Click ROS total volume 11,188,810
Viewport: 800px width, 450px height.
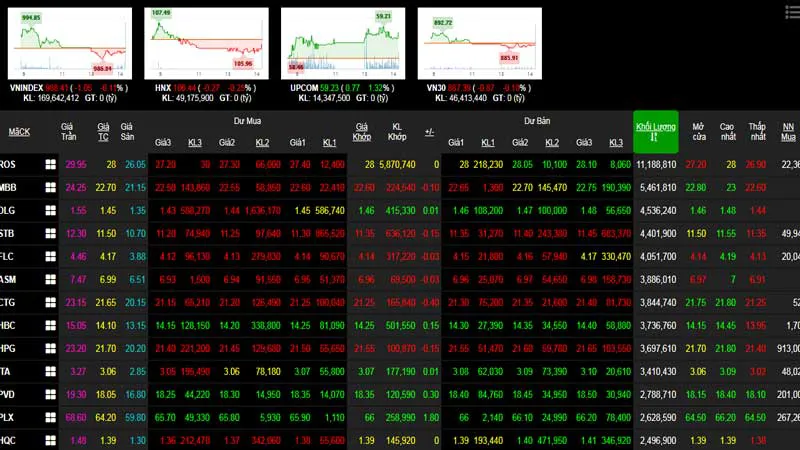click(656, 164)
